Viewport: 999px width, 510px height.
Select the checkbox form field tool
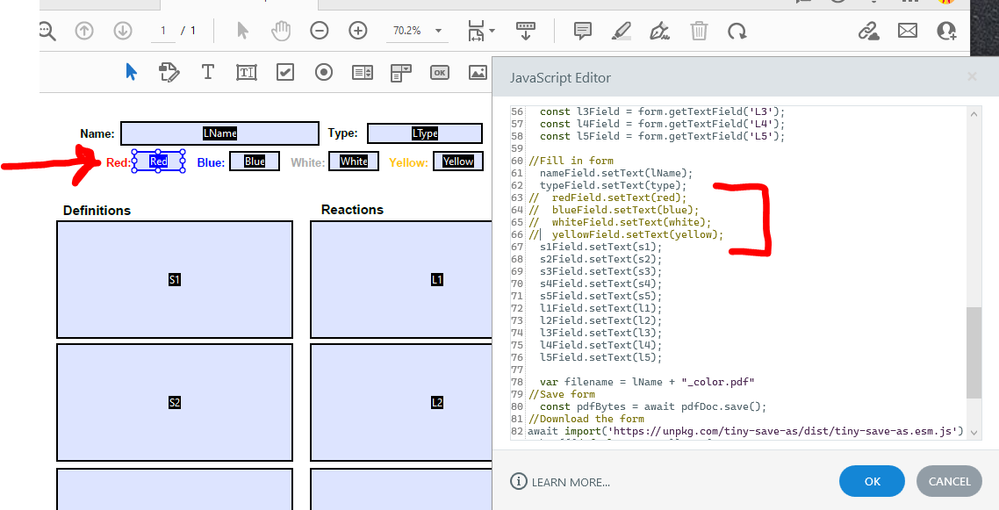(285, 72)
